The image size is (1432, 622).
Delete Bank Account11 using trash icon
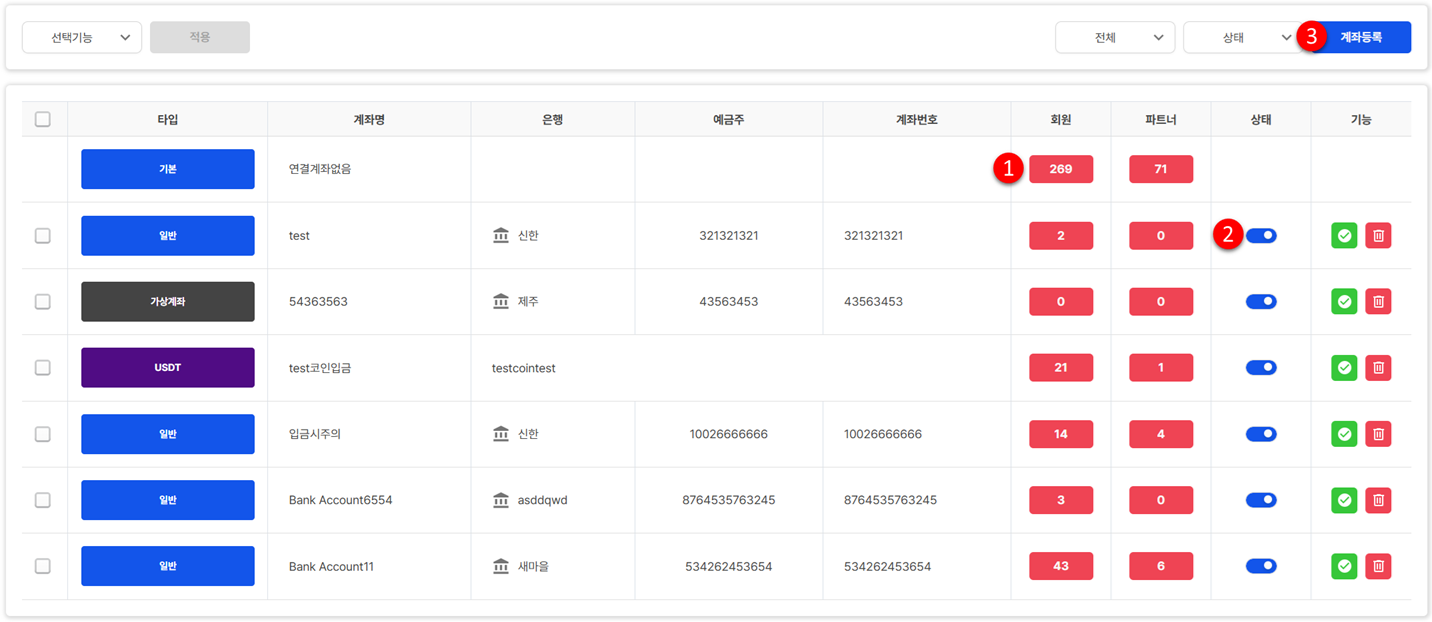1378,566
